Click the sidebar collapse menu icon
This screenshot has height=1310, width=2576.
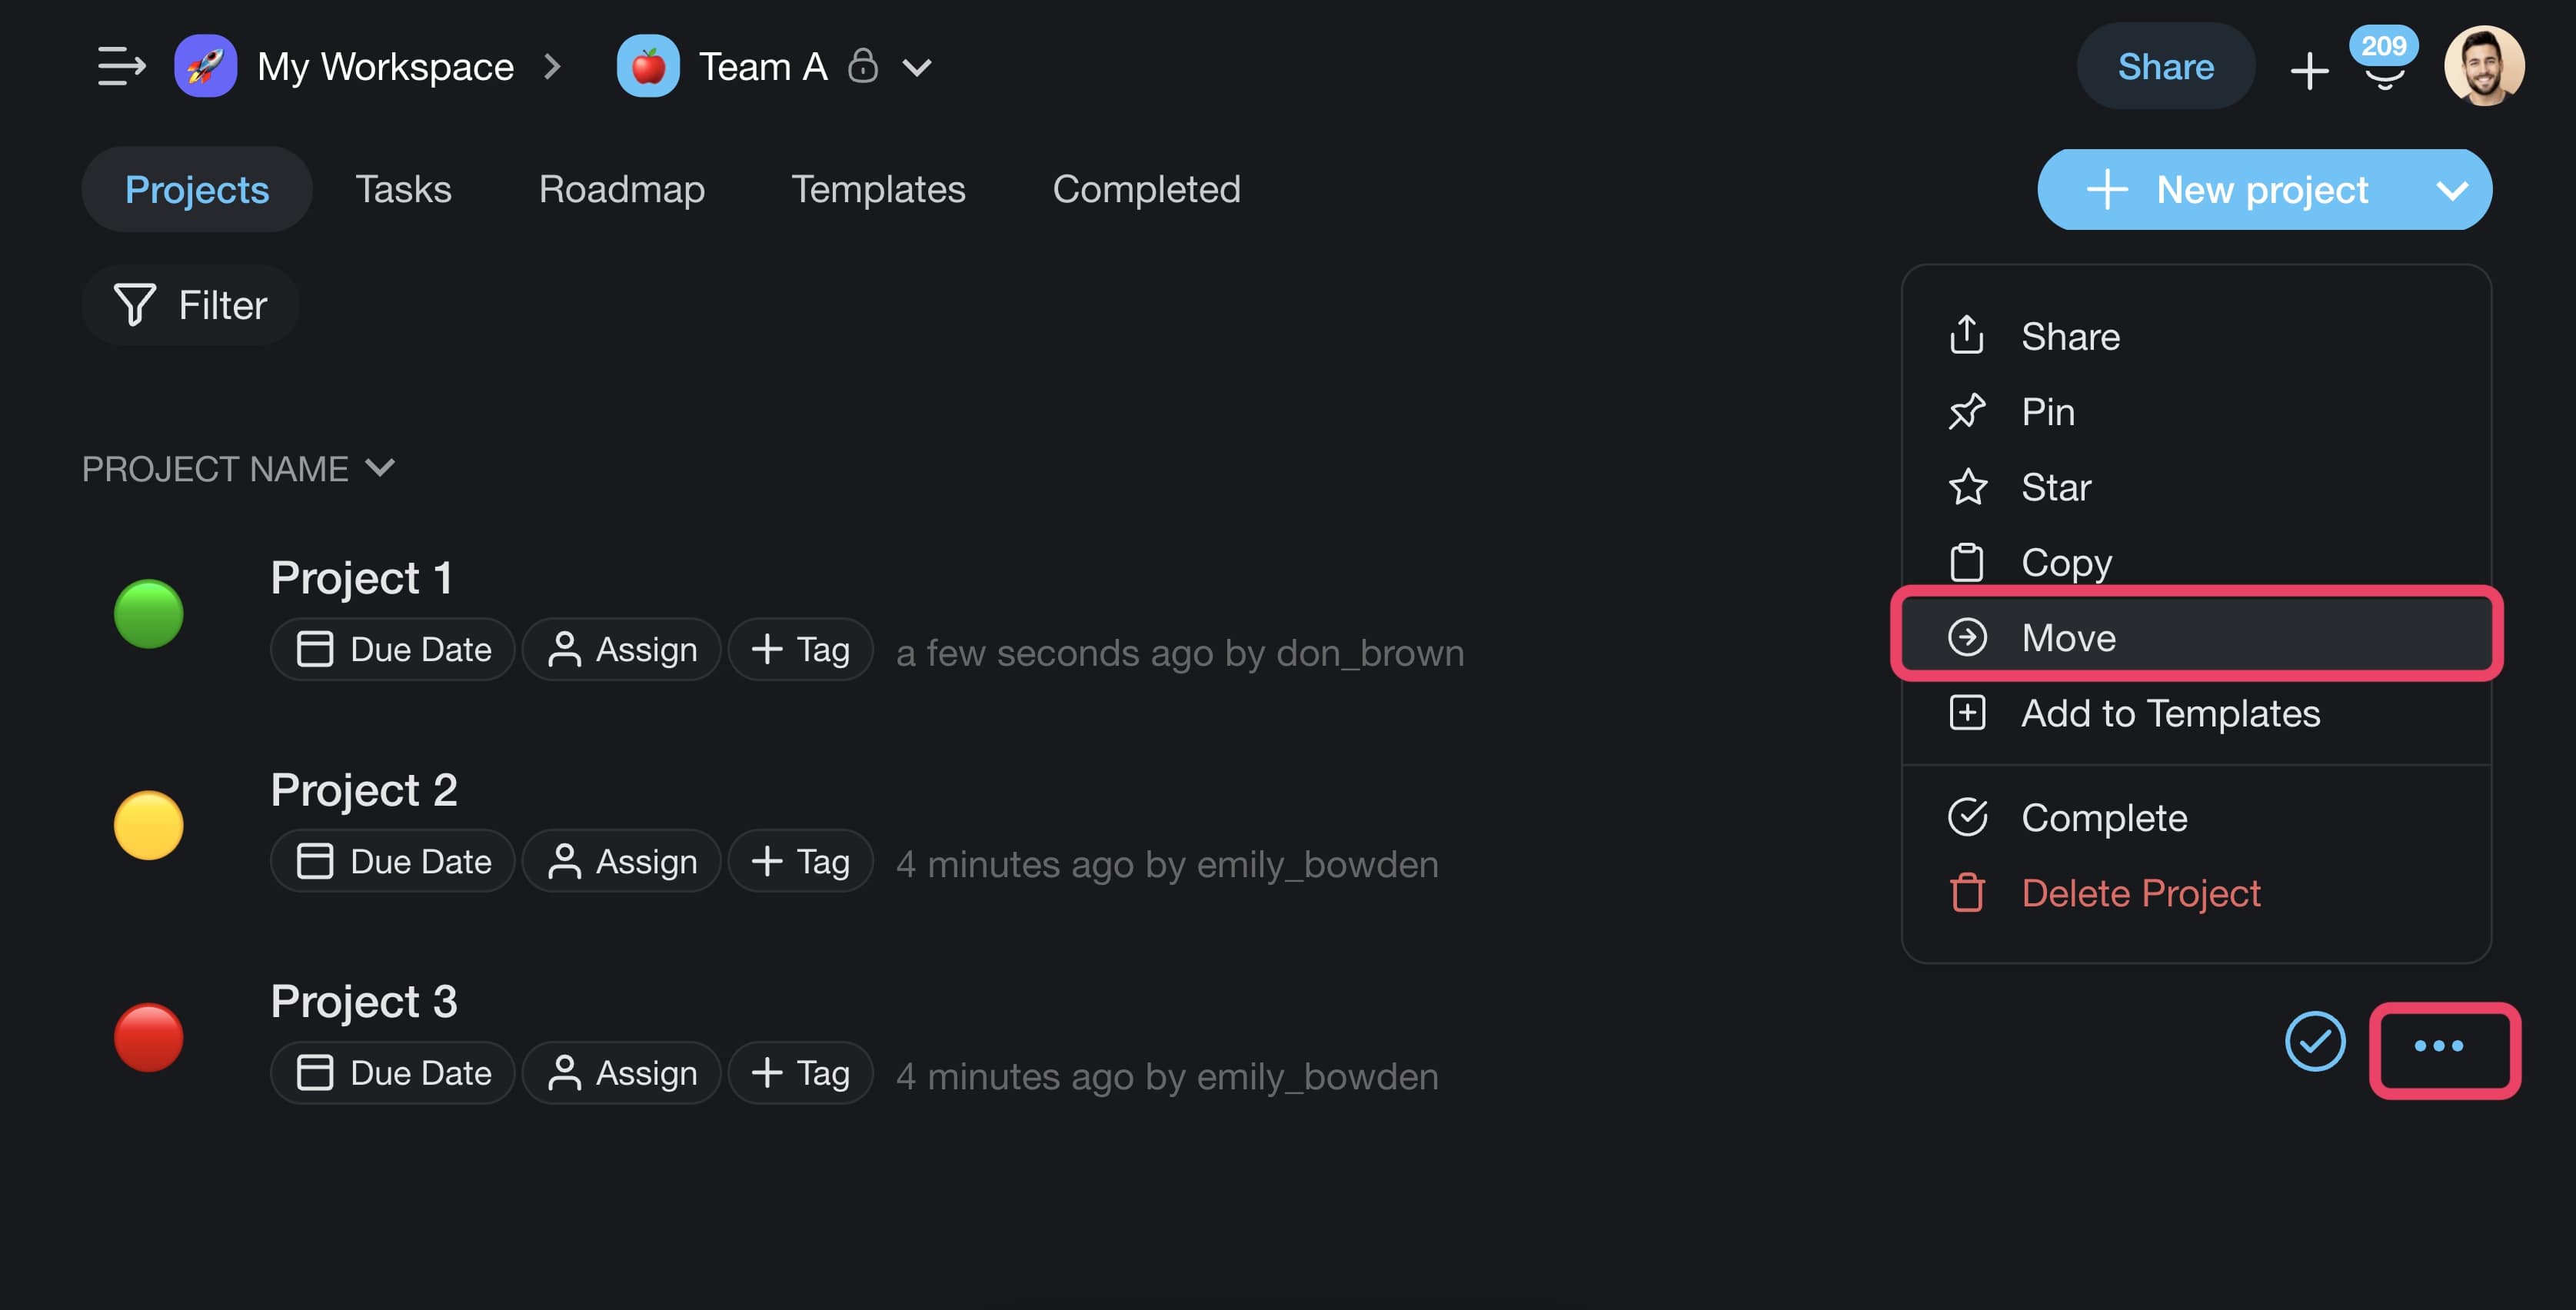click(x=121, y=66)
